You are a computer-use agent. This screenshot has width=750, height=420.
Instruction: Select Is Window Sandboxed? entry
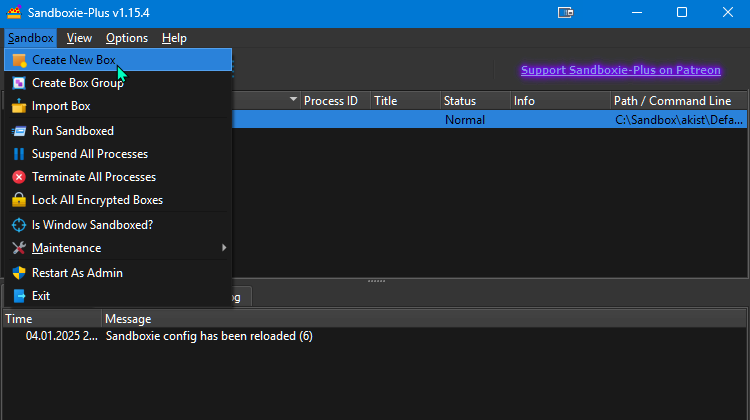[118, 224]
